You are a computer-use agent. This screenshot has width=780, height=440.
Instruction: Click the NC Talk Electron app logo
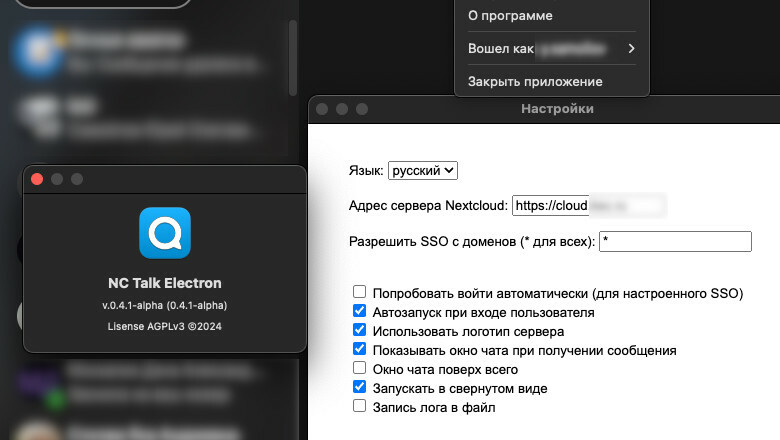165,233
